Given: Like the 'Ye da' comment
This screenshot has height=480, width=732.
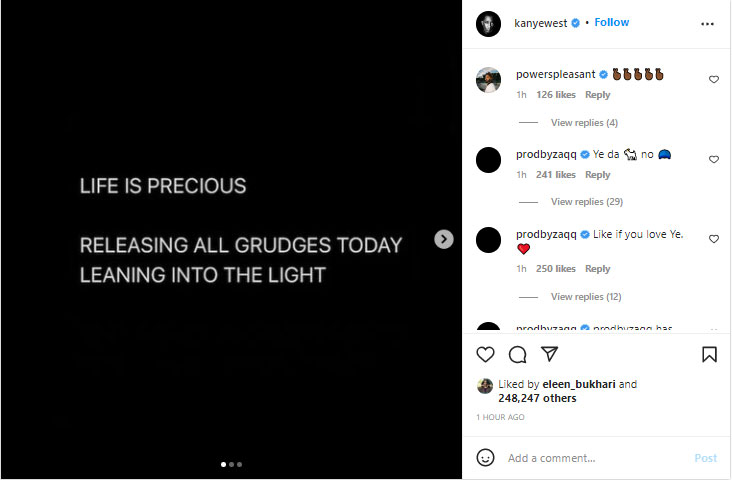Looking at the screenshot, I should [x=713, y=159].
